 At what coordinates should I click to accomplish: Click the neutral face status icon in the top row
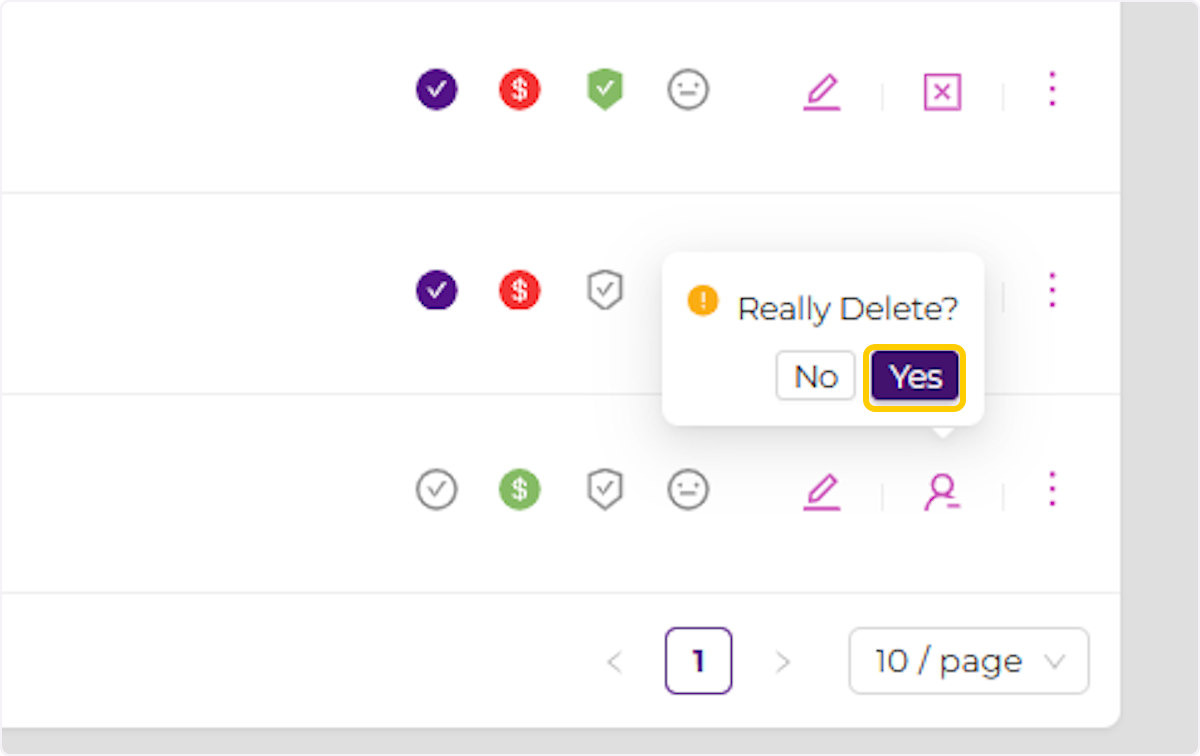point(687,89)
